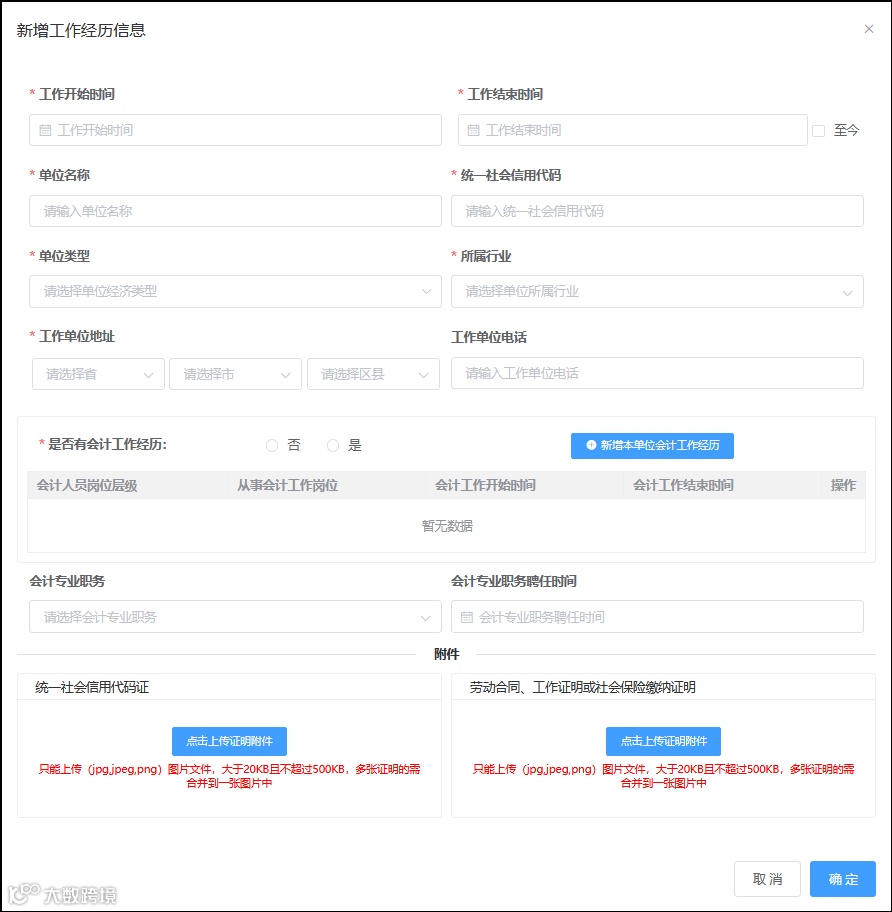Expand the 请选择区县 district dropdown
The width and height of the screenshot is (892, 912).
tap(373, 374)
